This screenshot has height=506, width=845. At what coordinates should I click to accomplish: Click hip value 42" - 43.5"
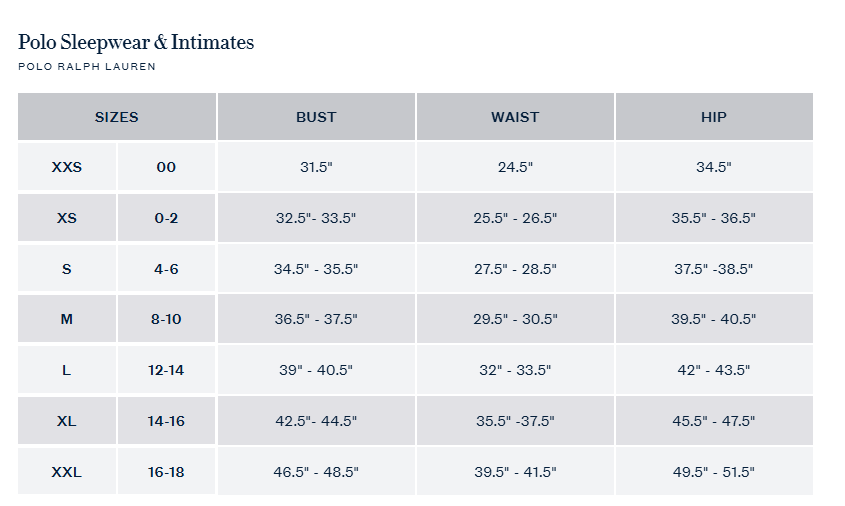point(714,370)
